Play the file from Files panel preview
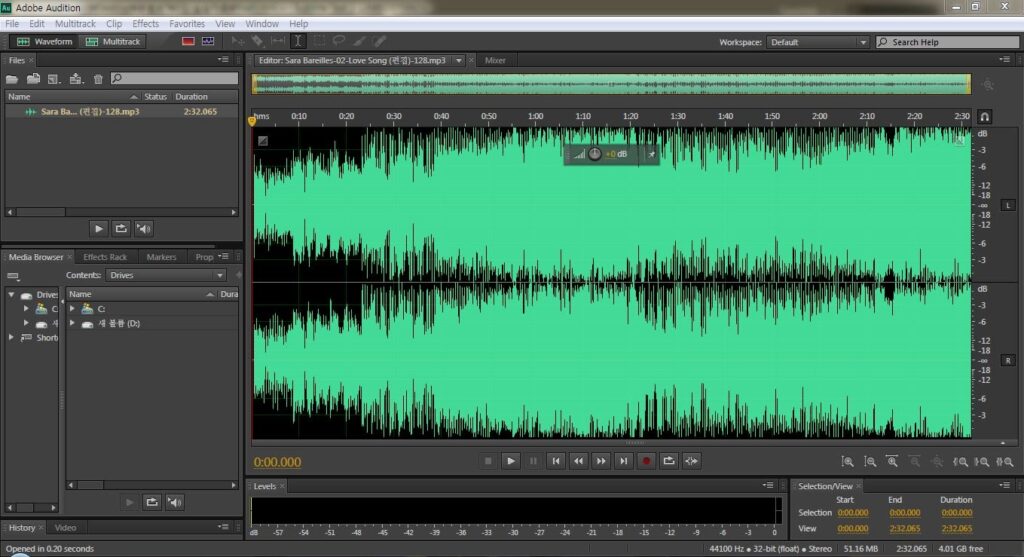Image resolution: width=1024 pixels, height=557 pixels. [99, 229]
